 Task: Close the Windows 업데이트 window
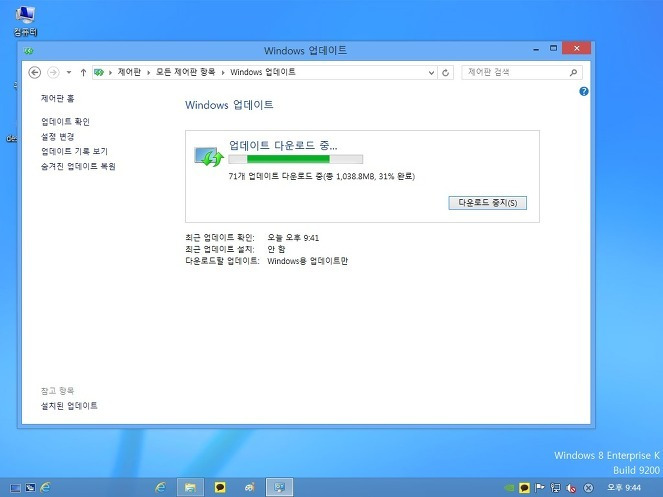point(576,48)
